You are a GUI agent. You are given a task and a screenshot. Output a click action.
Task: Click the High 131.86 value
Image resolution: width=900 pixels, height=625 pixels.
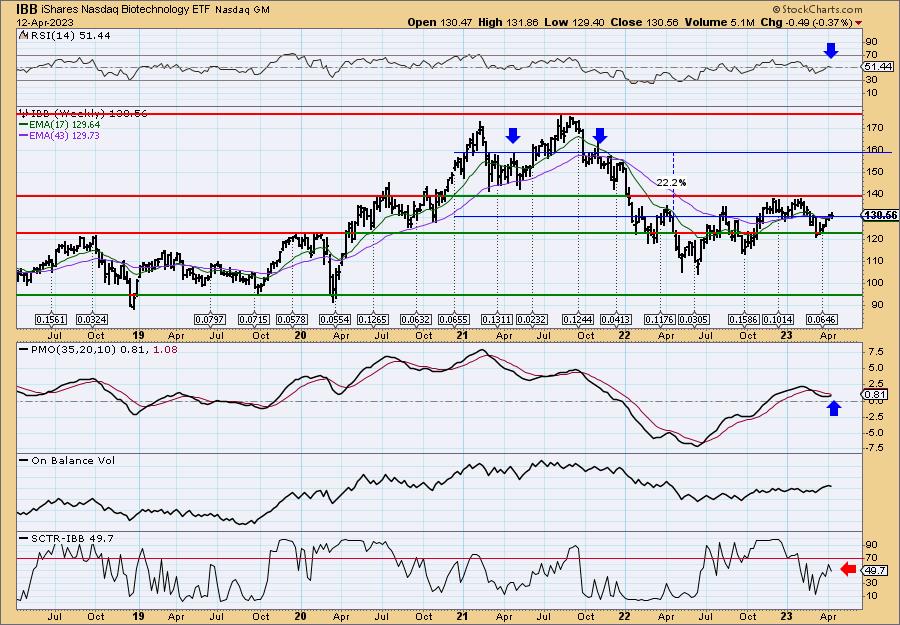508,22
